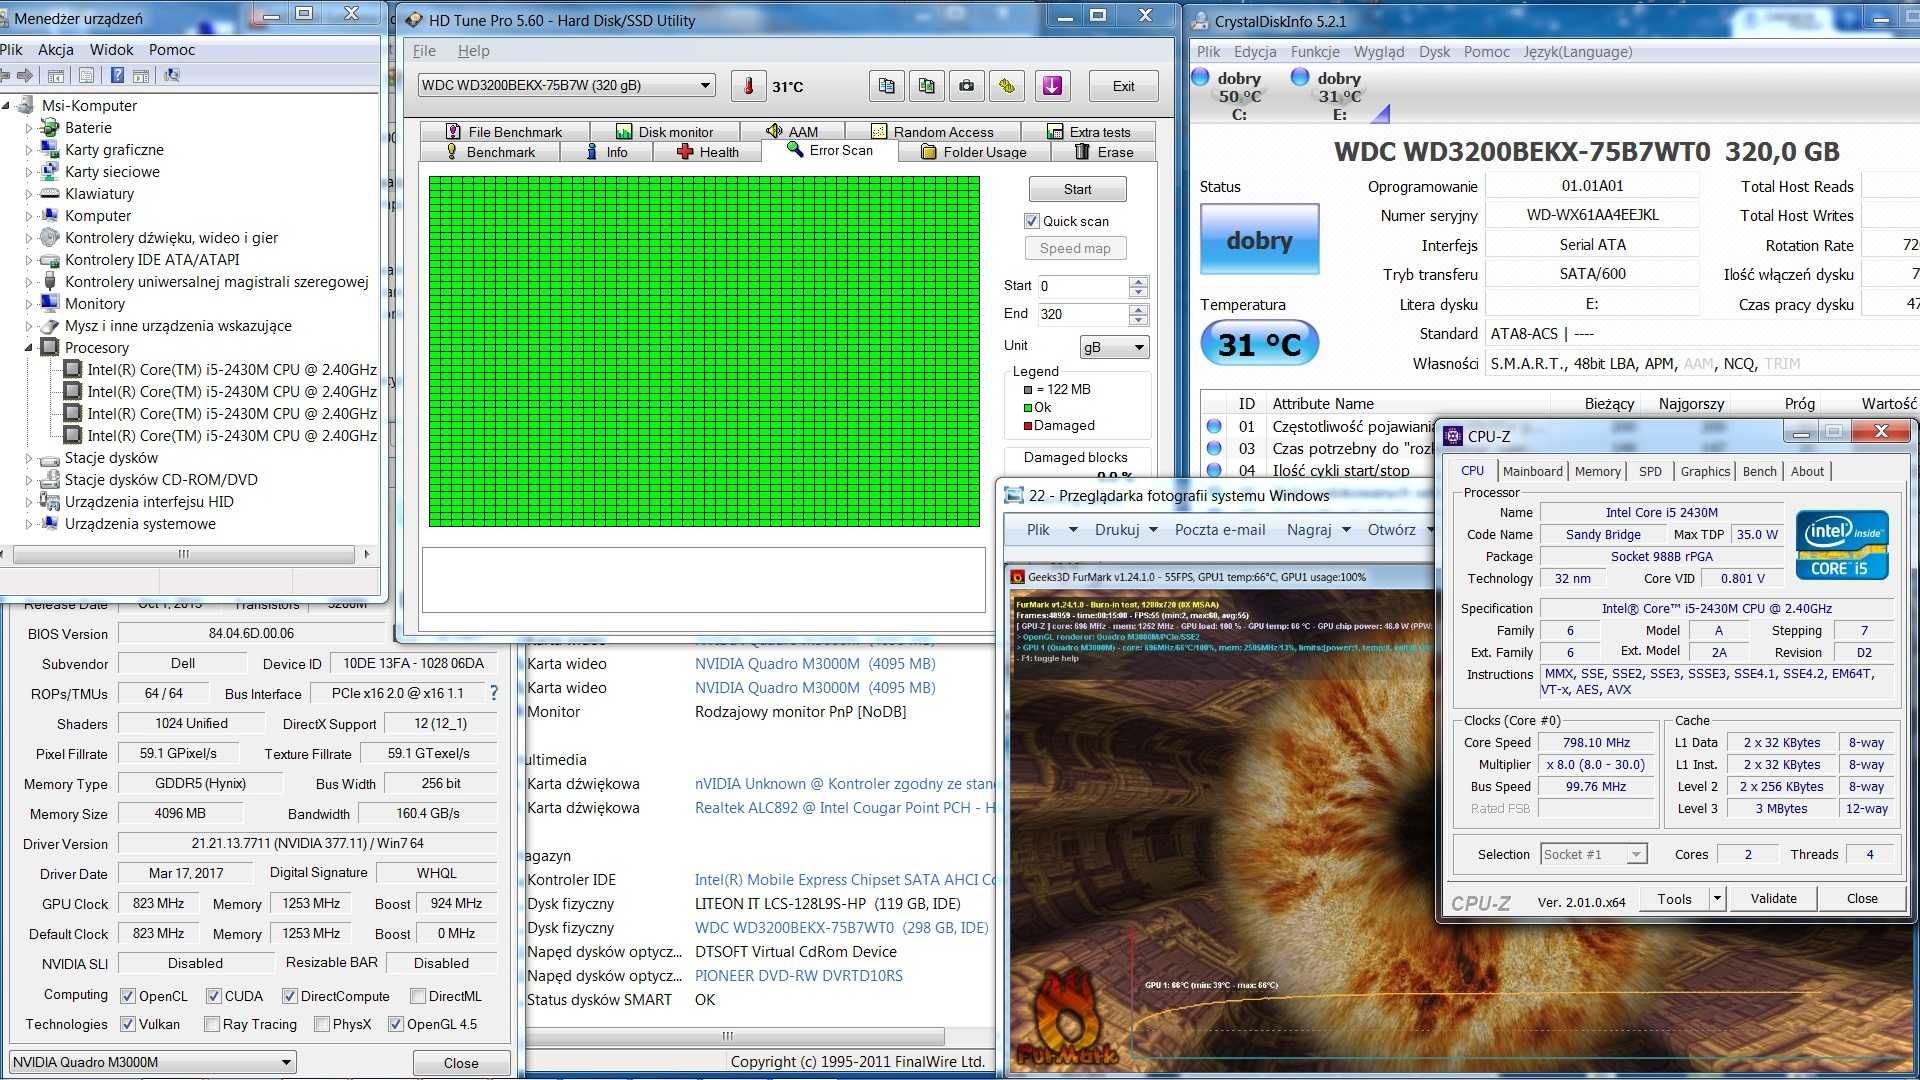
Task: Click the Monitory device icon in the tree
Action: pyautogui.click(x=50, y=303)
